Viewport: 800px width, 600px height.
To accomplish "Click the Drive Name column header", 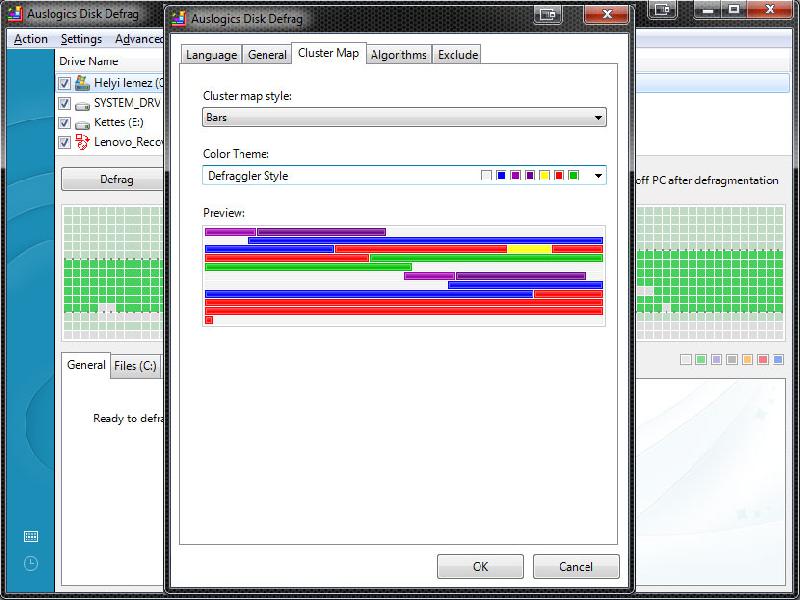I will click(x=89, y=61).
